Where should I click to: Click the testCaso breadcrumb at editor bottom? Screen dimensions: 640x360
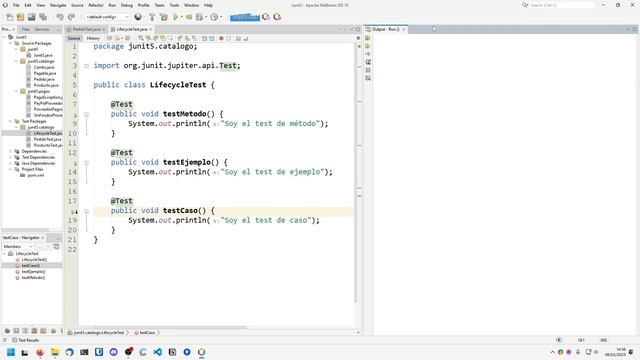146,333
